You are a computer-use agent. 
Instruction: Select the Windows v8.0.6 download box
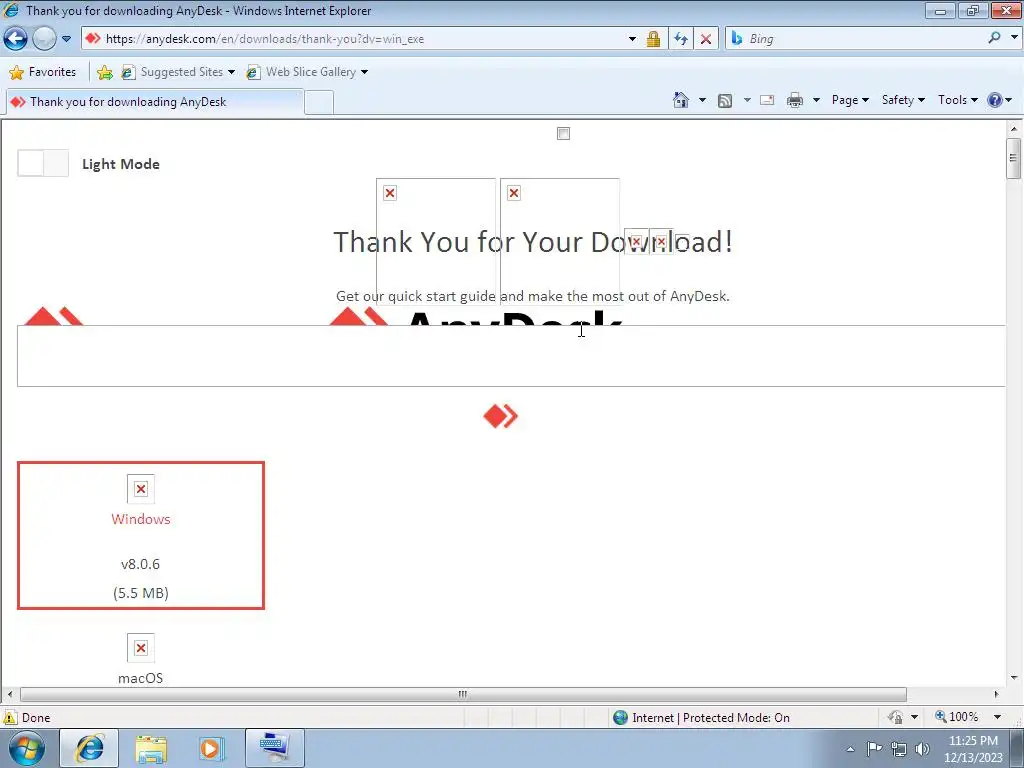[x=141, y=536]
